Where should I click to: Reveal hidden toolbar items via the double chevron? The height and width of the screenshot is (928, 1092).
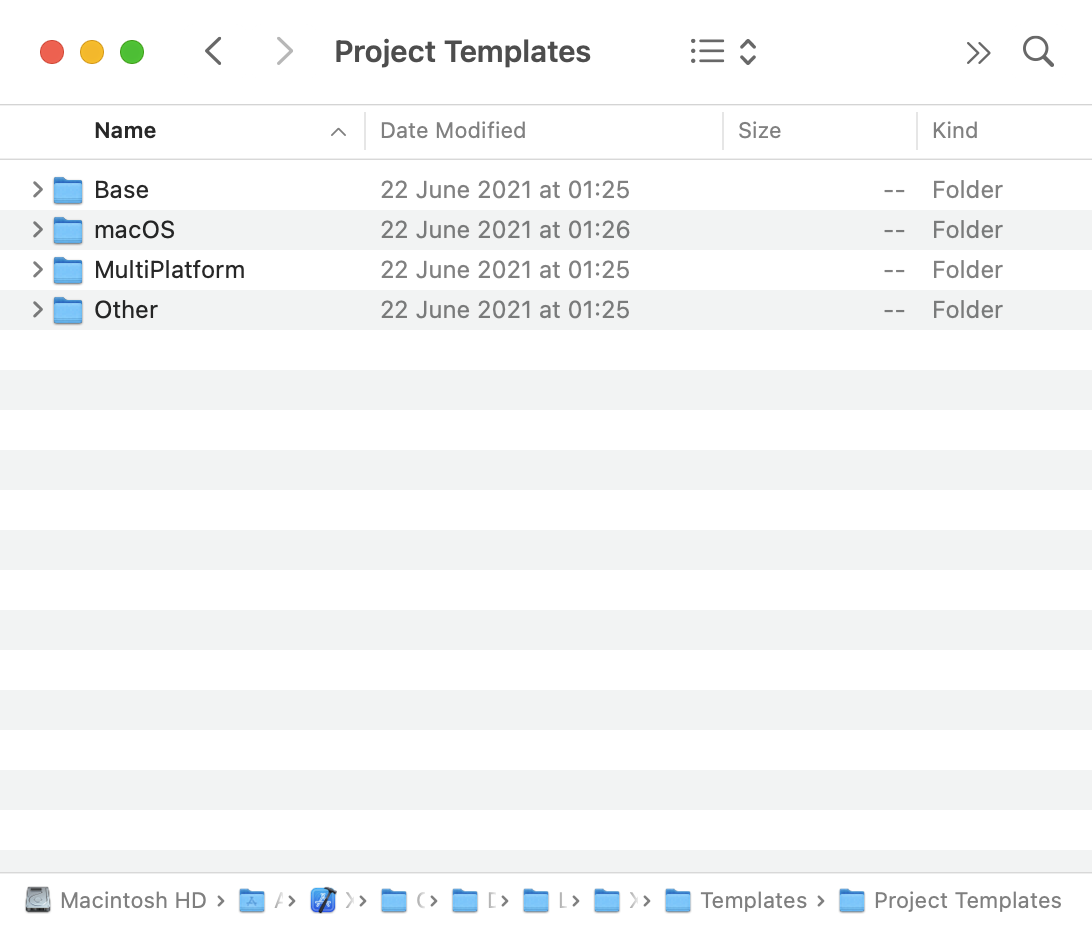[x=978, y=51]
